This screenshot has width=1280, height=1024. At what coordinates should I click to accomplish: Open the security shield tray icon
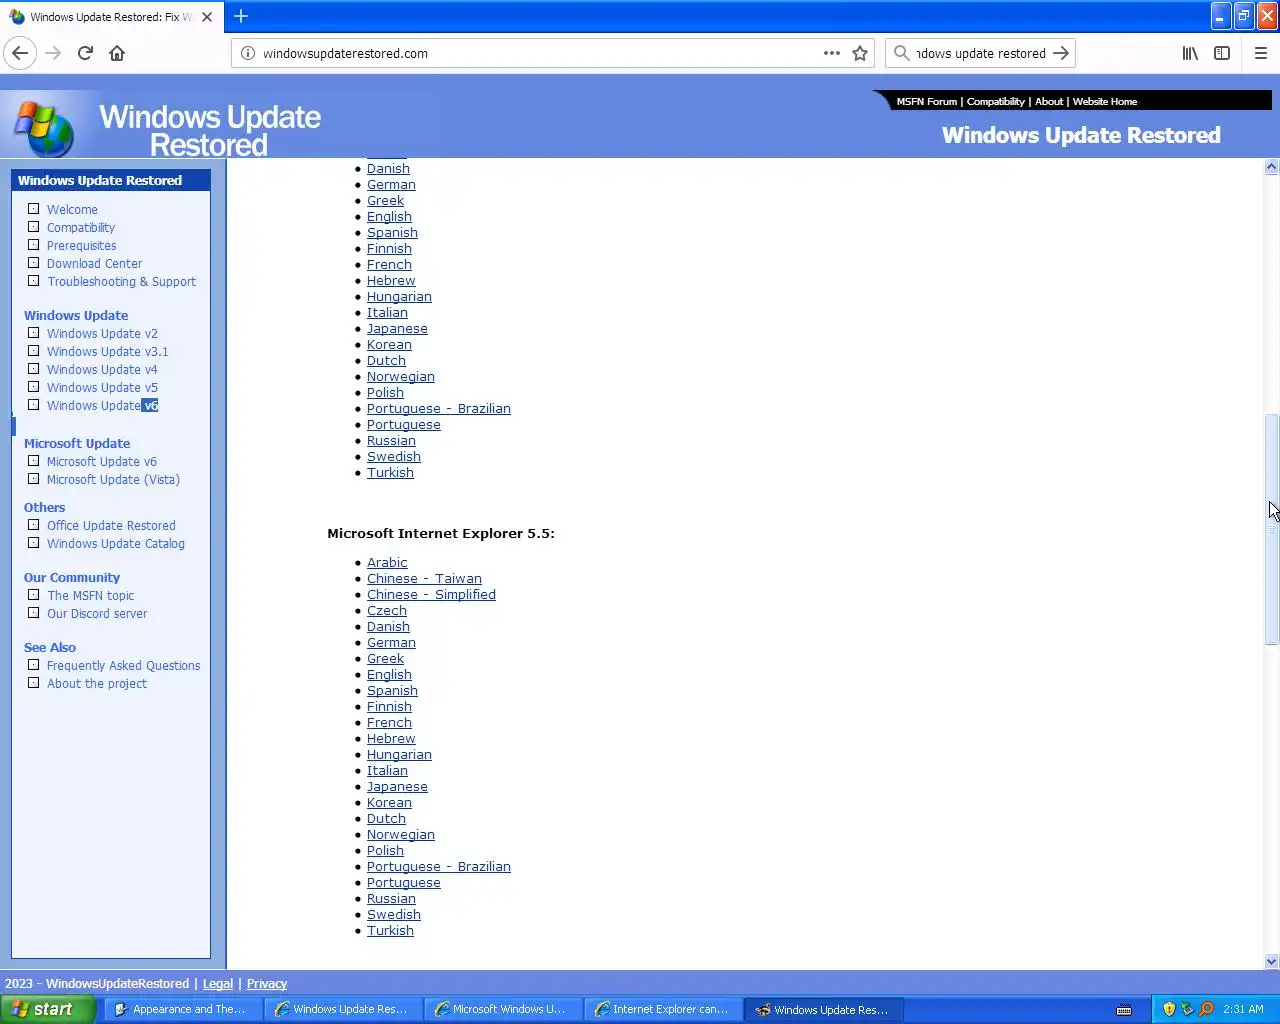pos(1169,1009)
